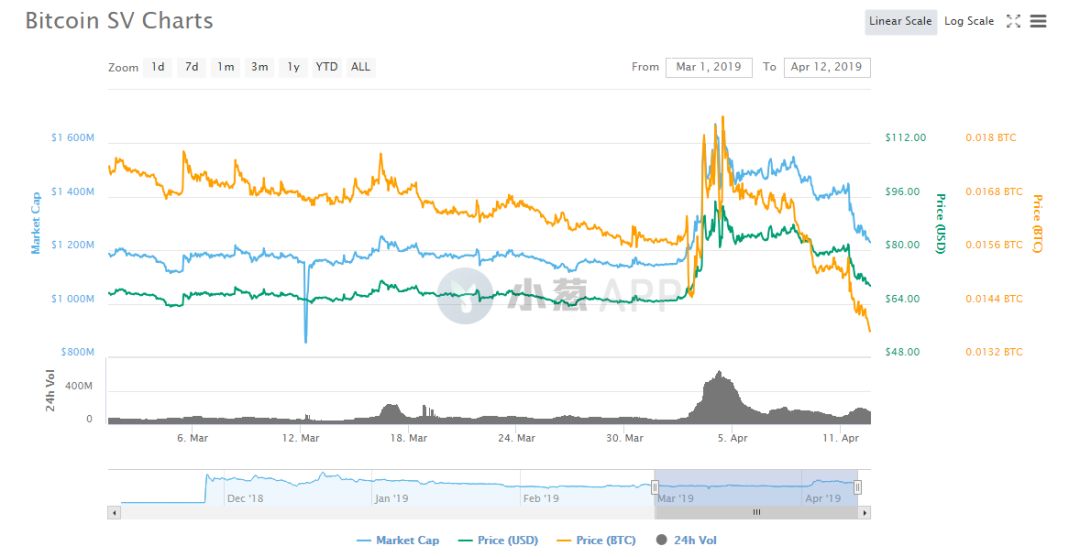
Task: Click the 0.0144 BTC axis value
Action: point(994,299)
